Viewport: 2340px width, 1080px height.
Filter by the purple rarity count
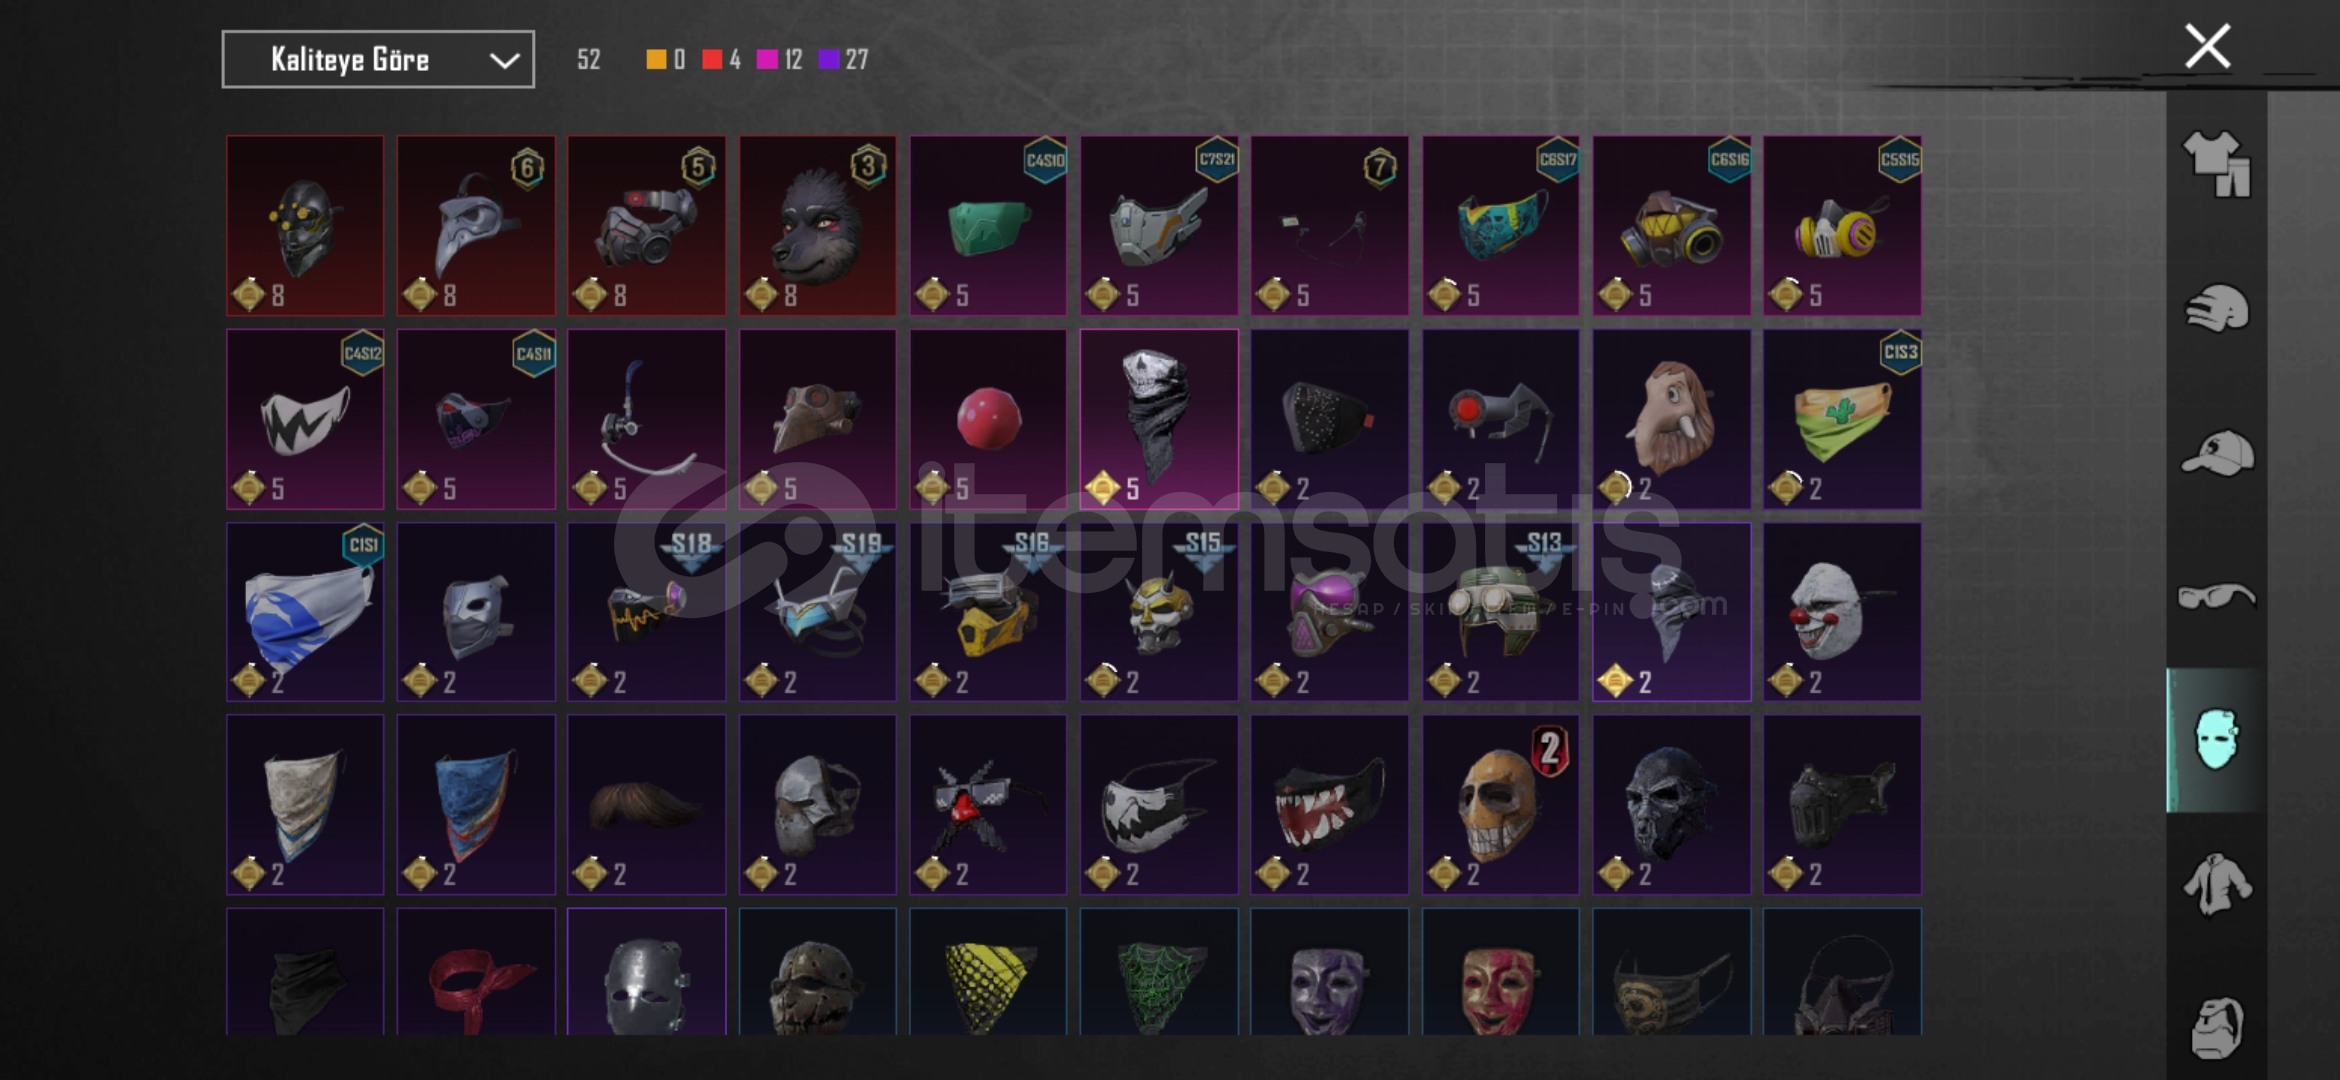pyautogui.click(x=856, y=60)
